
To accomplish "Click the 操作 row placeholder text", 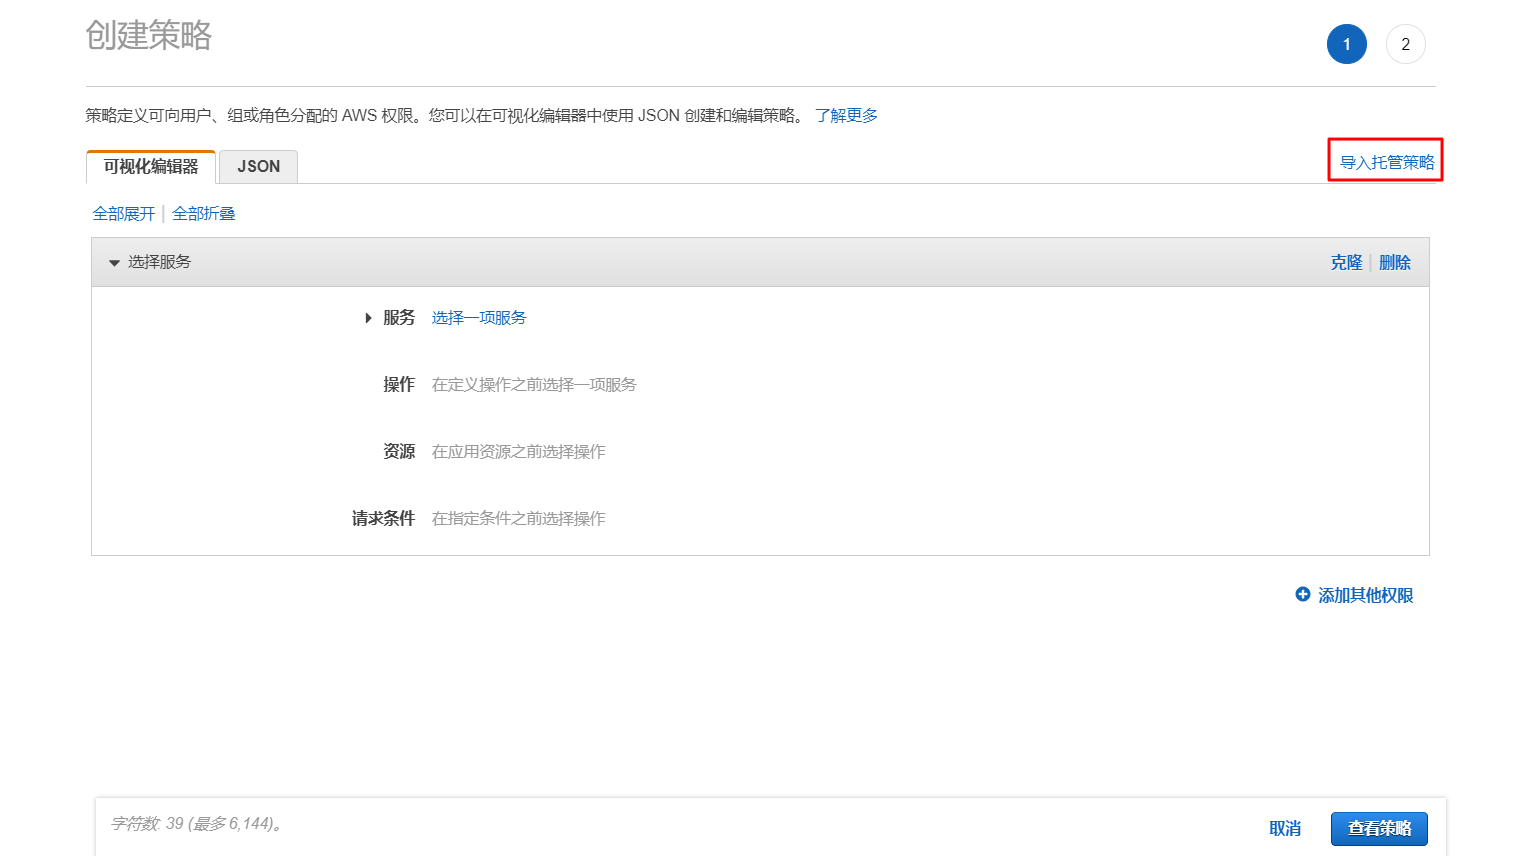I will click(x=534, y=385).
